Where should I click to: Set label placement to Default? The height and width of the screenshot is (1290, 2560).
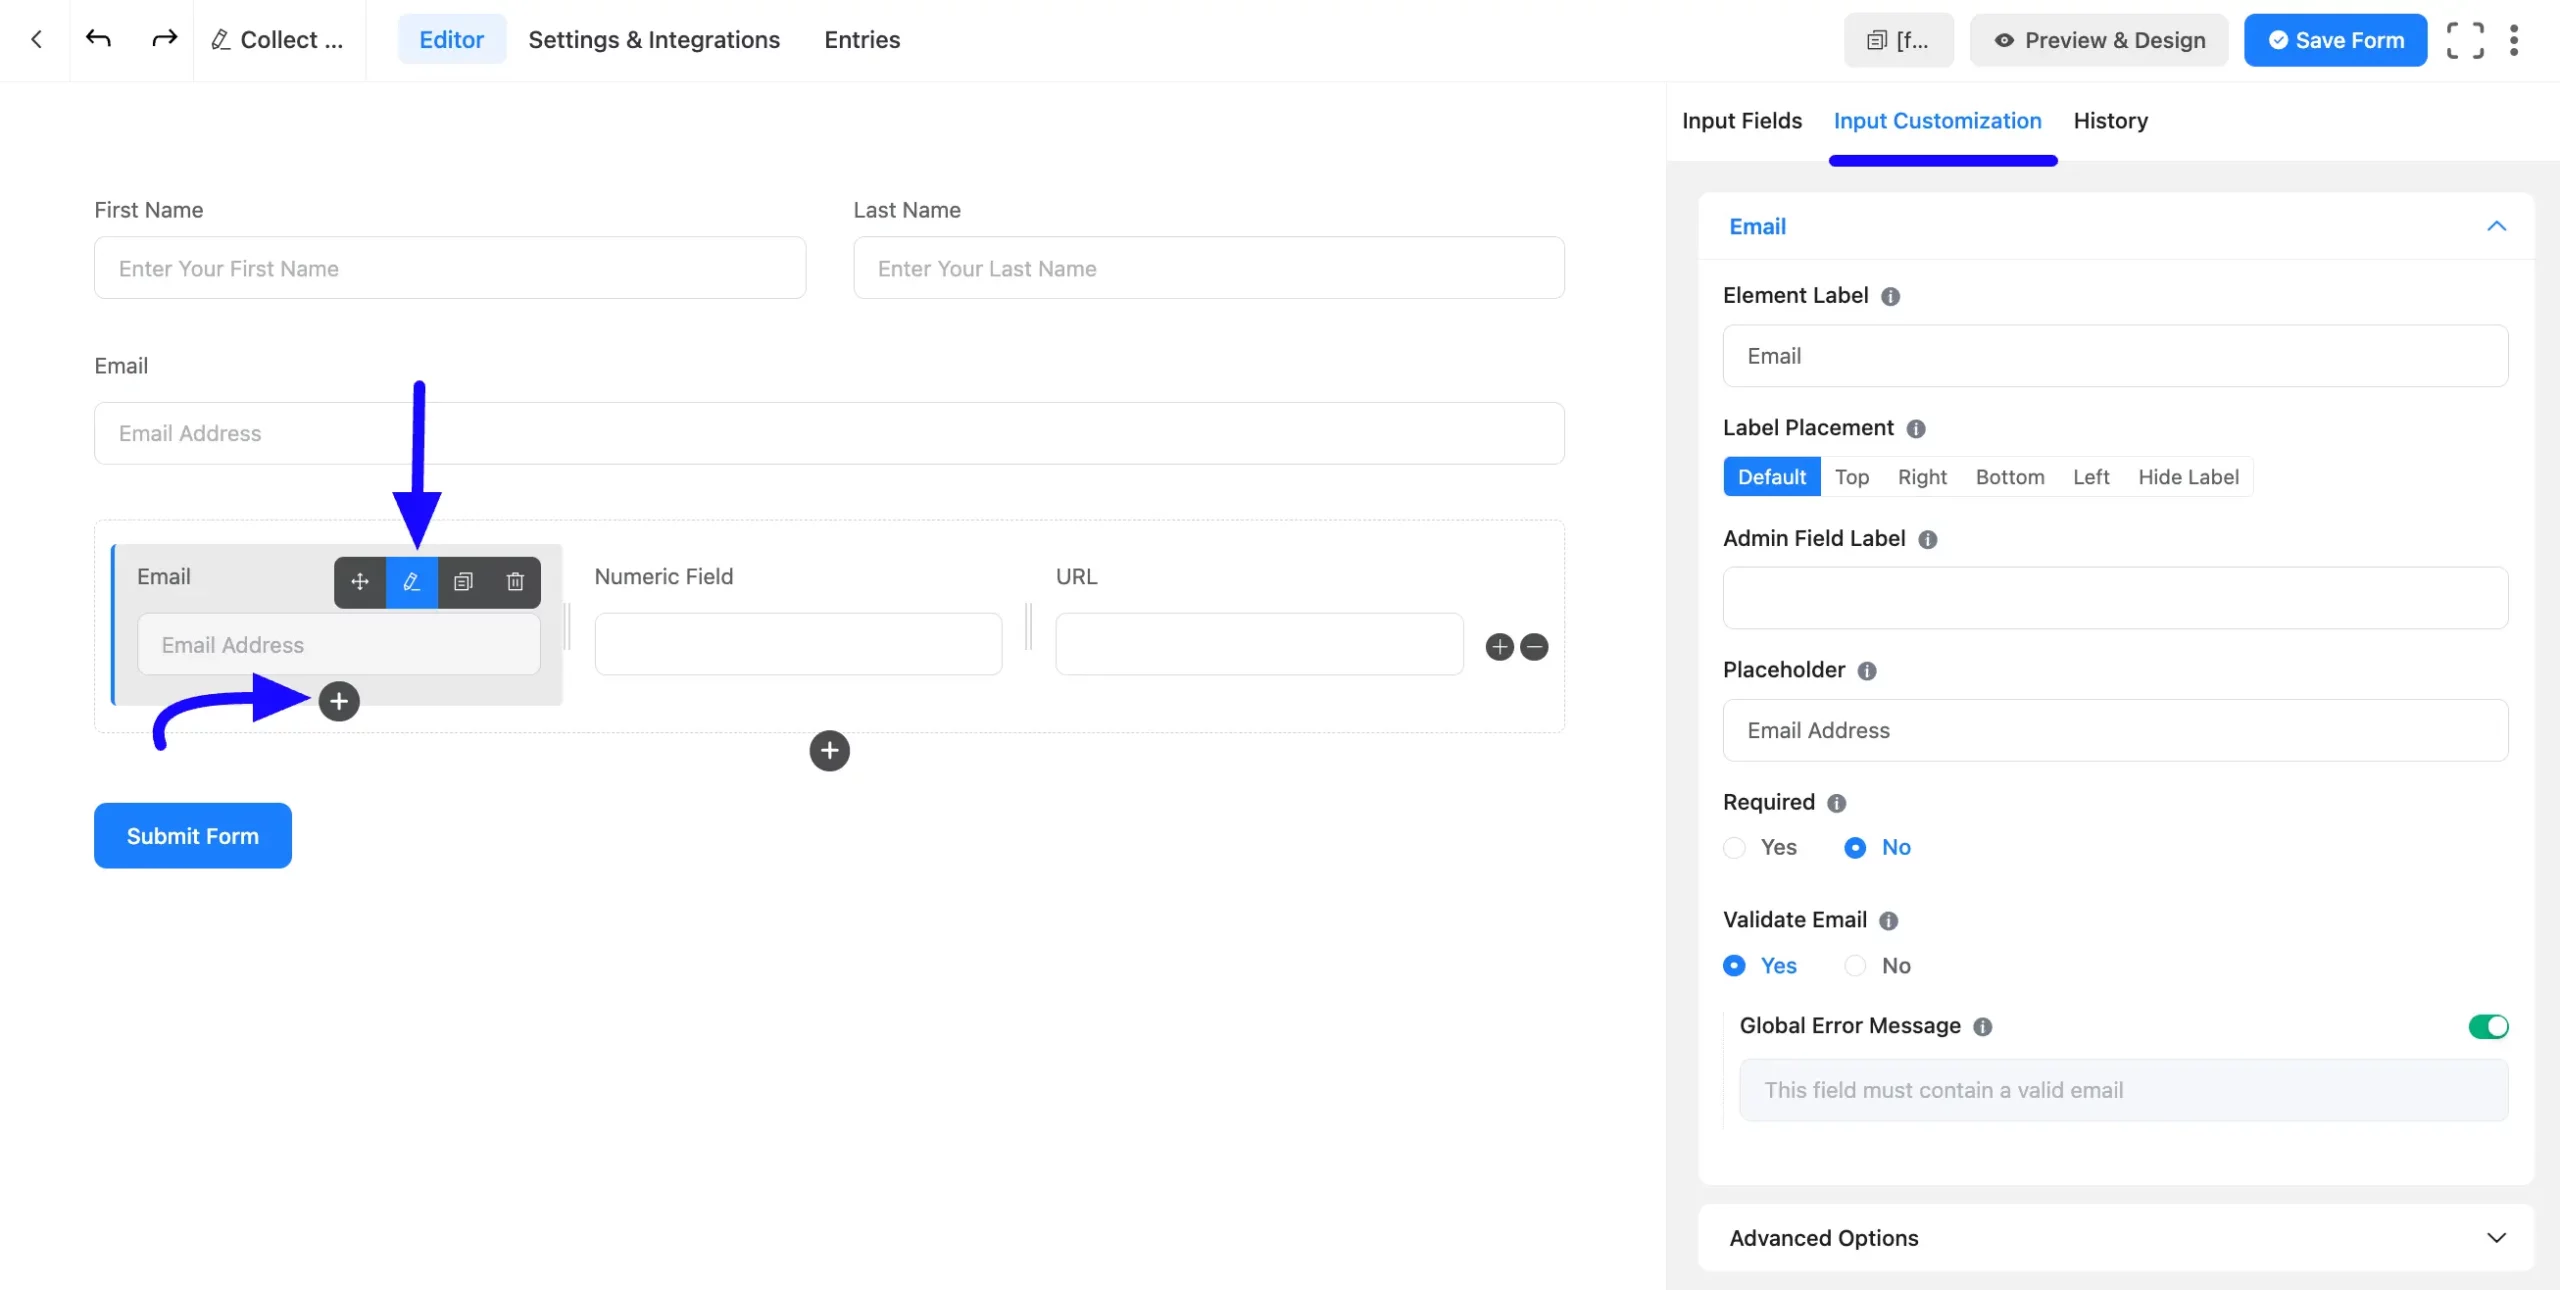pyautogui.click(x=1772, y=477)
